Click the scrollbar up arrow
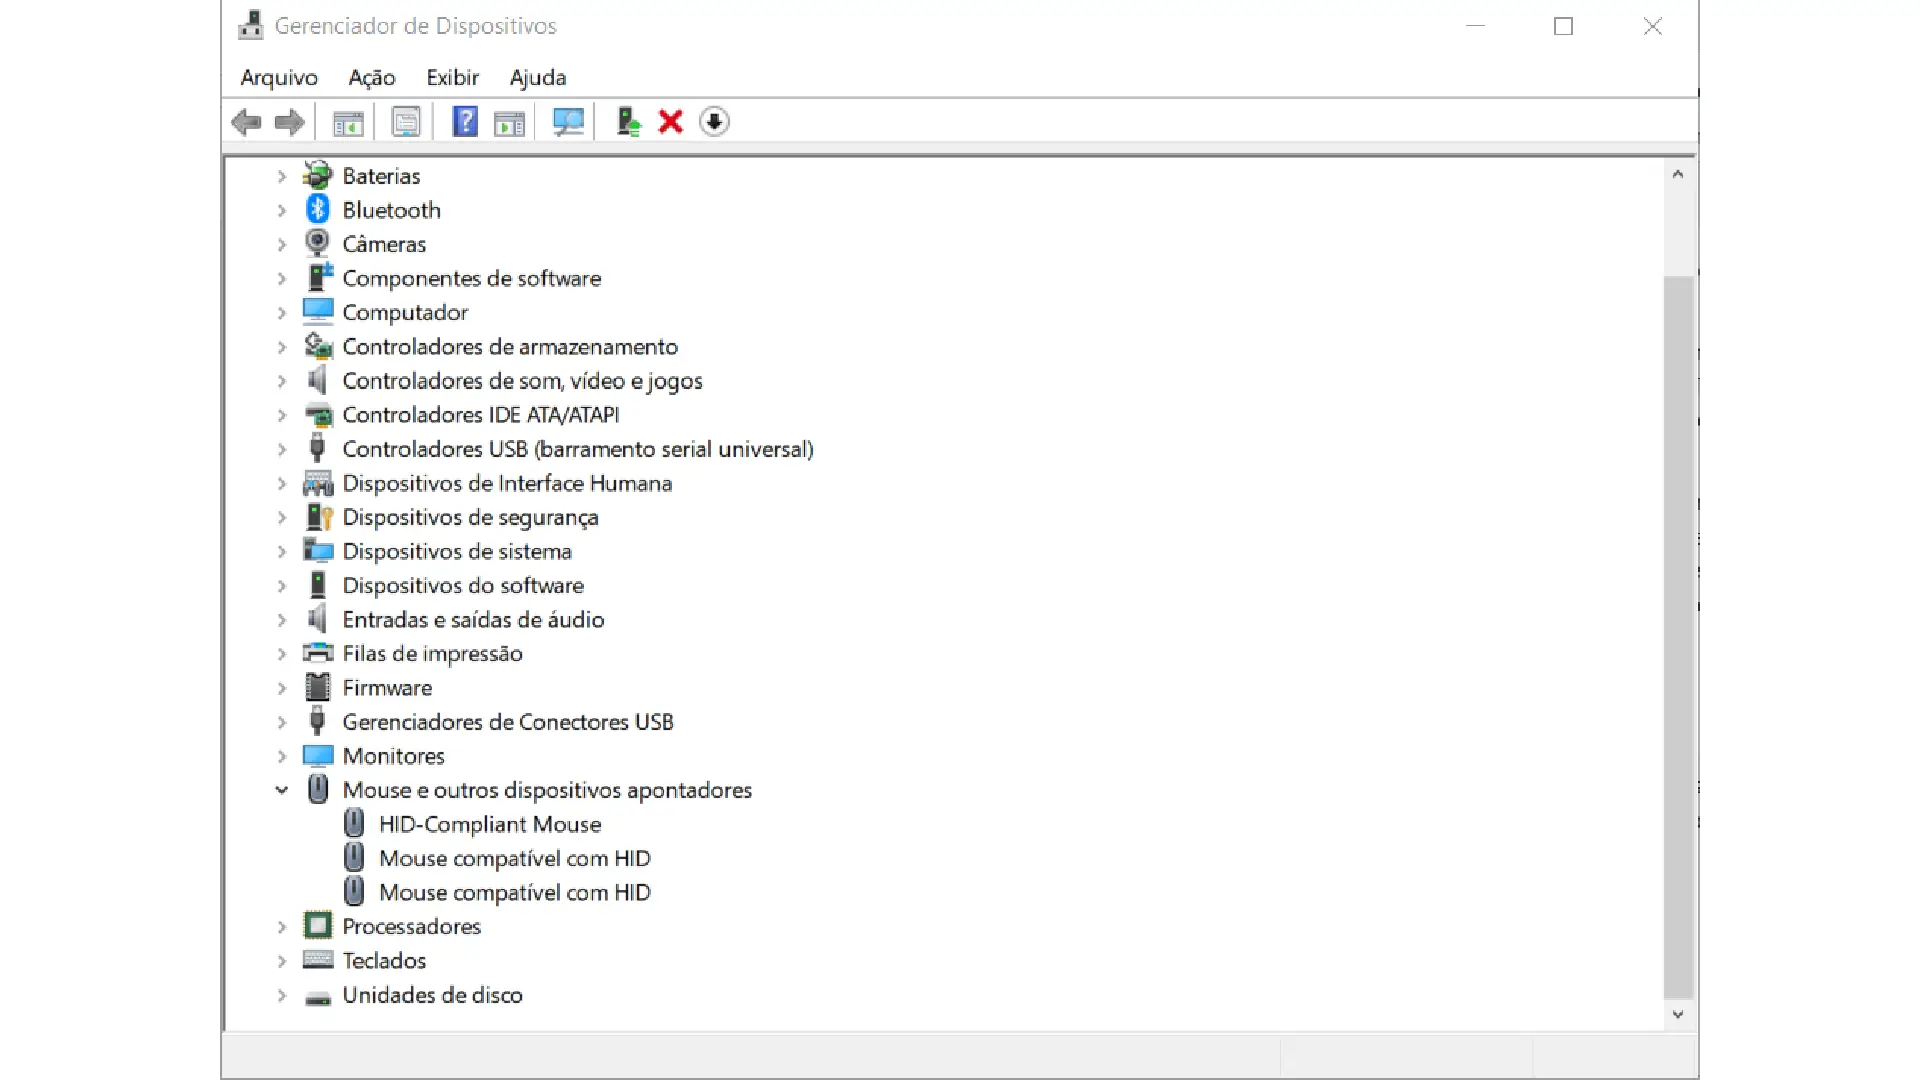The height and width of the screenshot is (1080, 1920). [1678, 174]
